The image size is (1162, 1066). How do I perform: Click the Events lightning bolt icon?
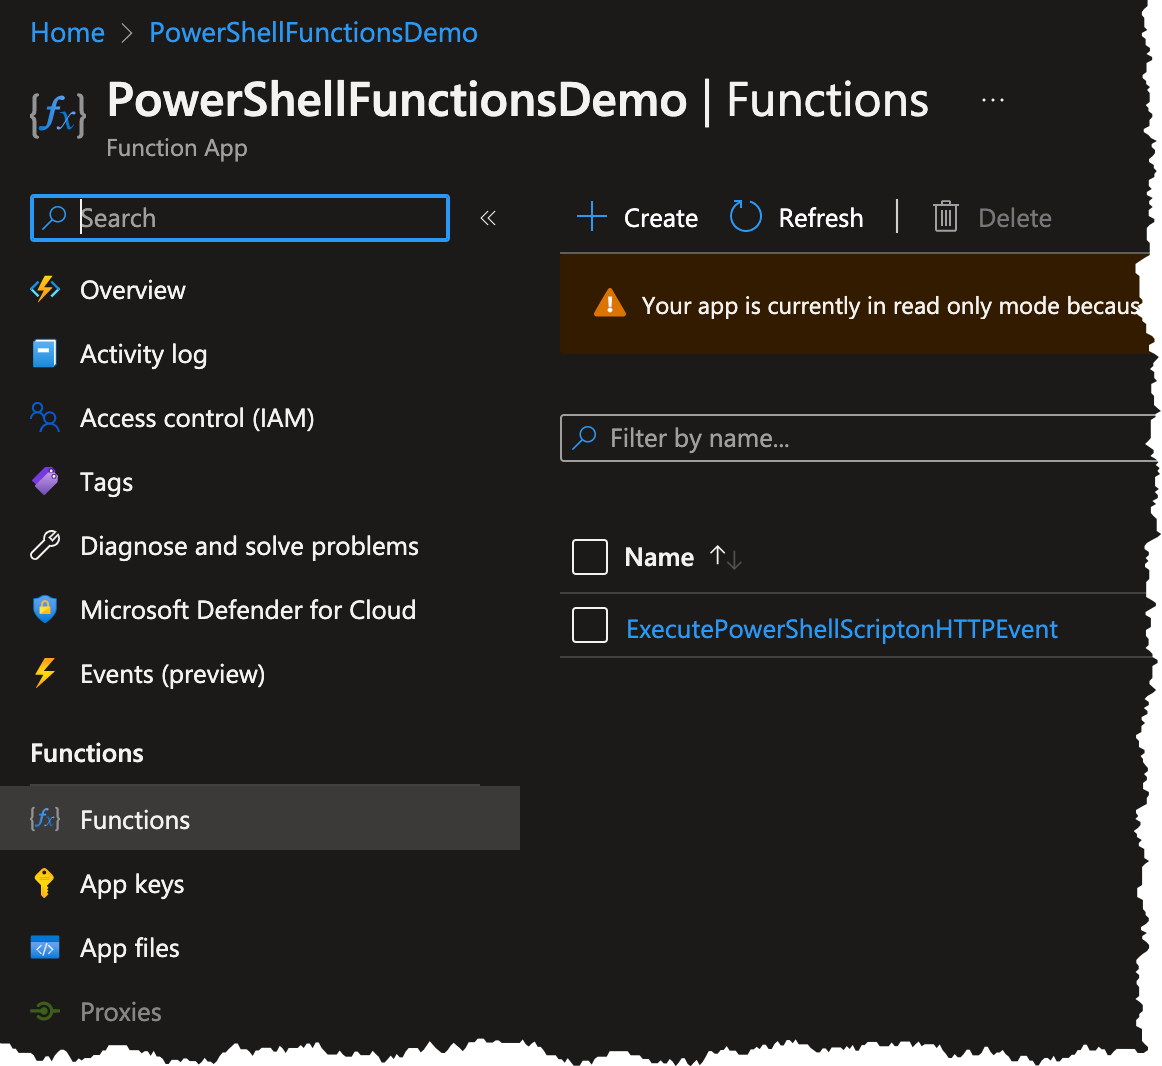tap(45, 673)
